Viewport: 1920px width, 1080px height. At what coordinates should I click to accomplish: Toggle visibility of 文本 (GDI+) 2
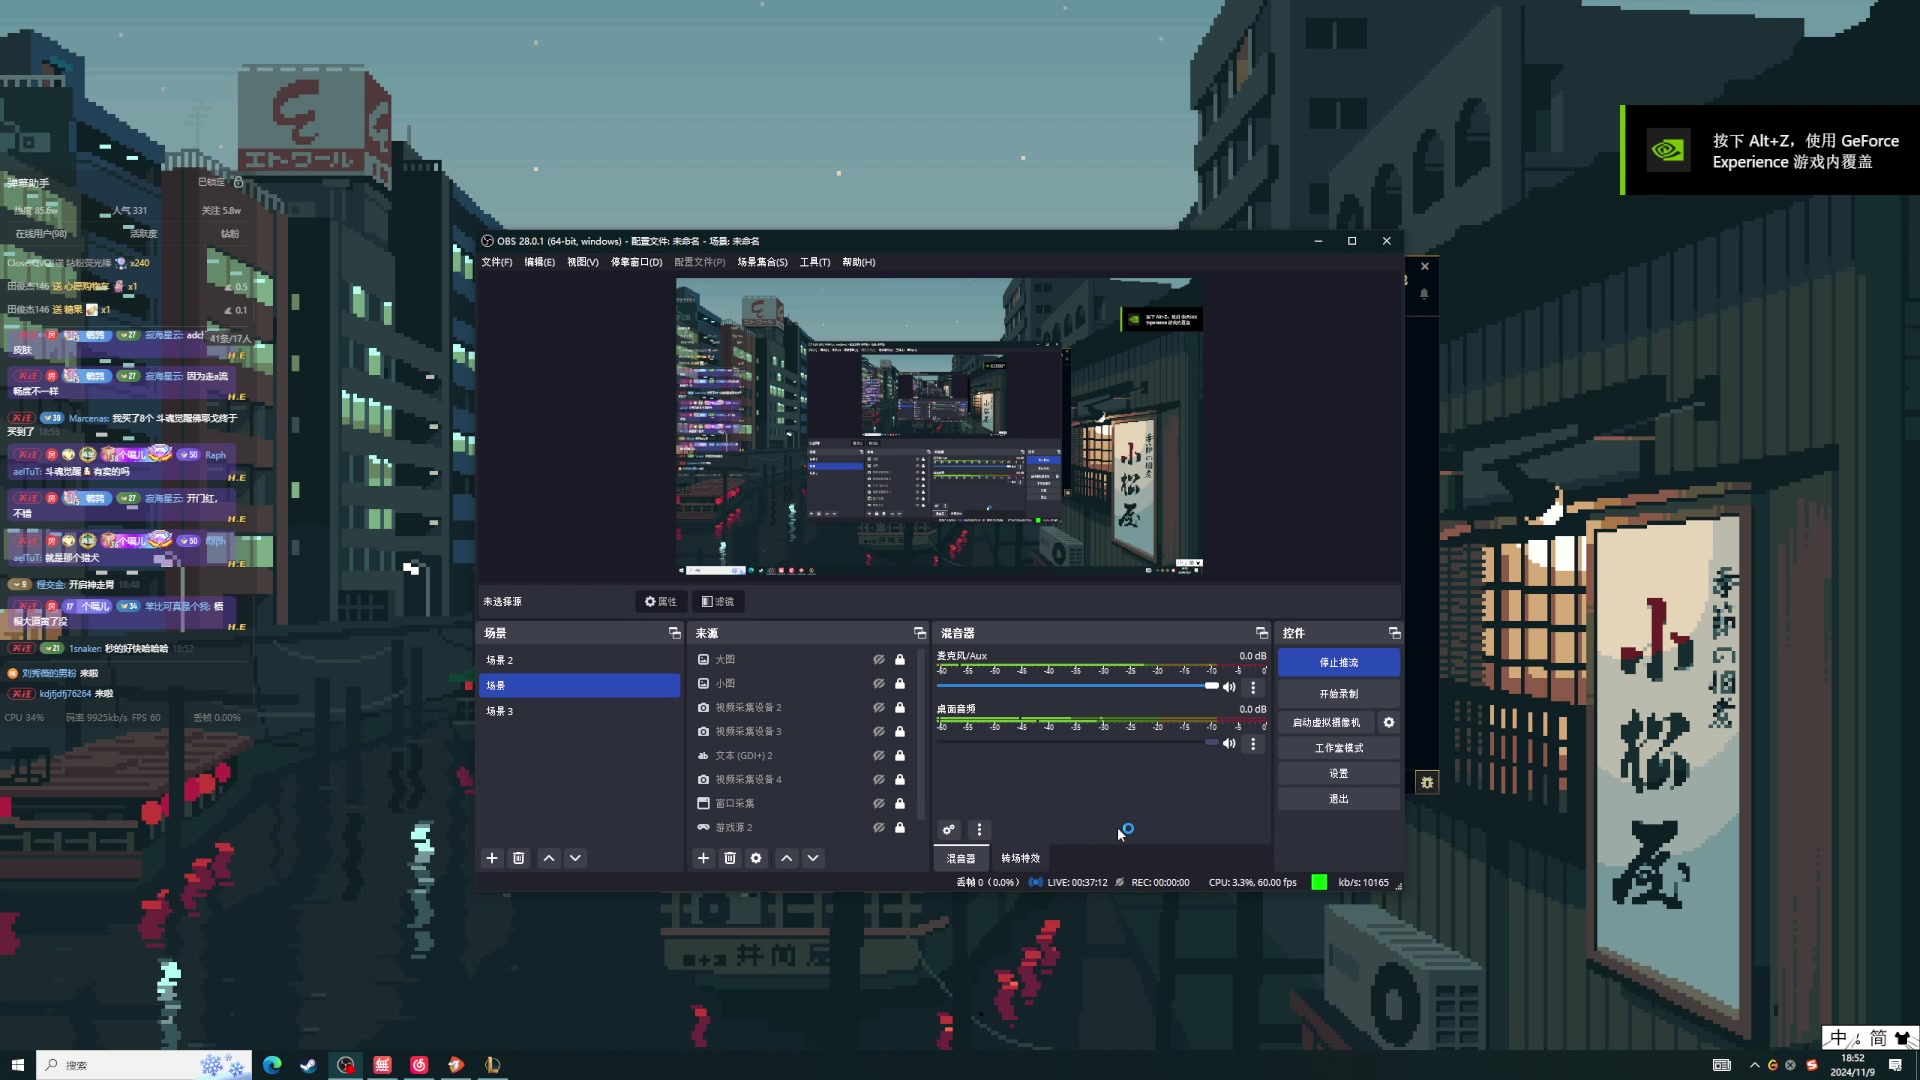(878, 756)
